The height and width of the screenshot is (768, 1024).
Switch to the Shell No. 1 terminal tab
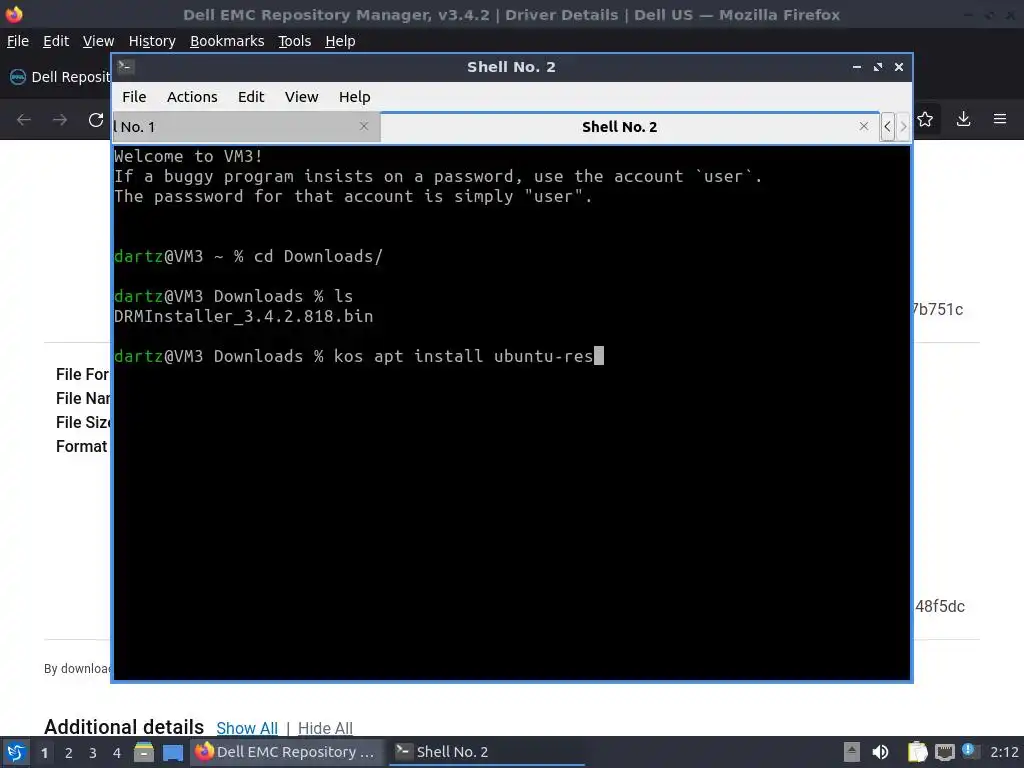[246, 127]
